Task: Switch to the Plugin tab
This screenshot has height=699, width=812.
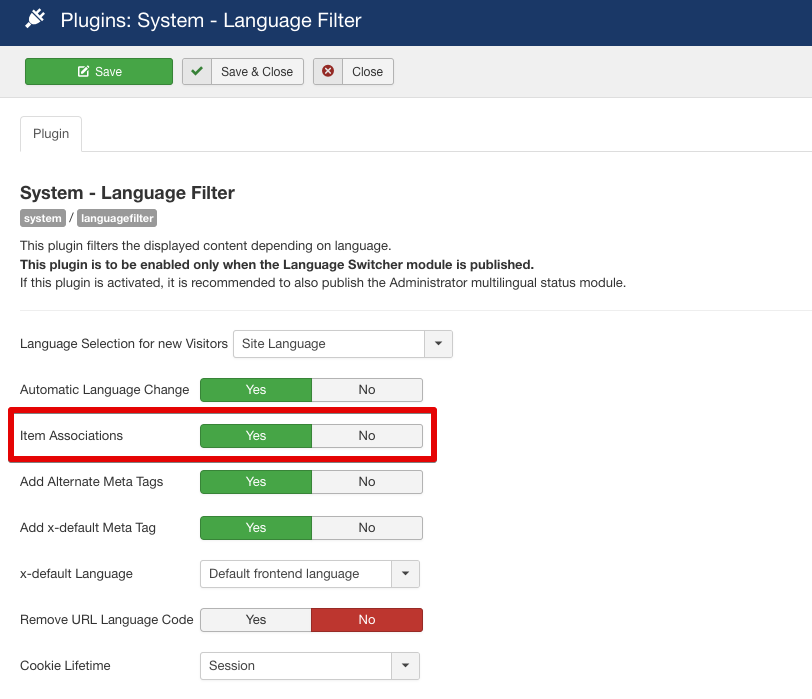Action: (51, 134)
